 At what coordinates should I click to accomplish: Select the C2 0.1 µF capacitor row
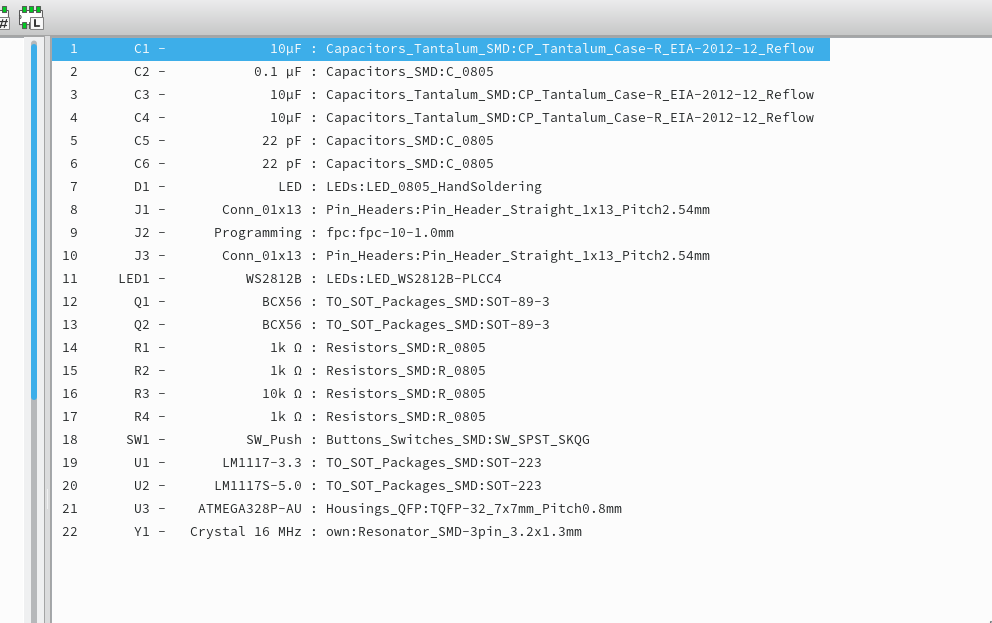[x=441, y=71]
